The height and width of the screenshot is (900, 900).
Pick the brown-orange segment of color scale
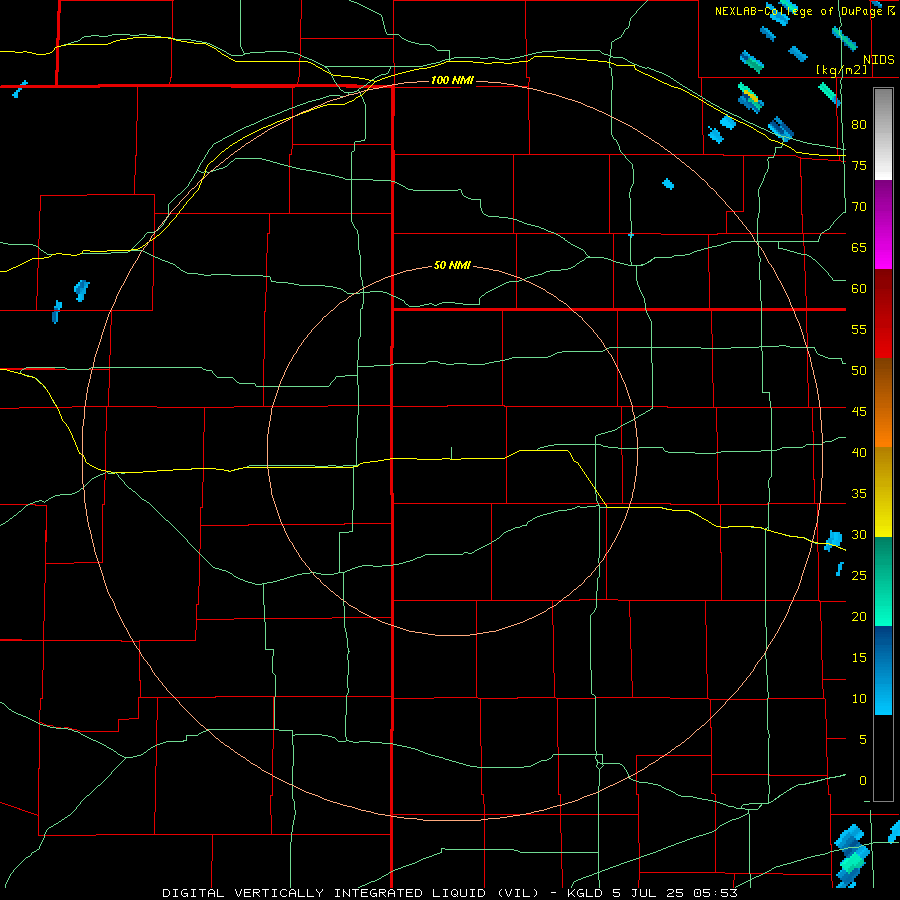pos(883,403)
